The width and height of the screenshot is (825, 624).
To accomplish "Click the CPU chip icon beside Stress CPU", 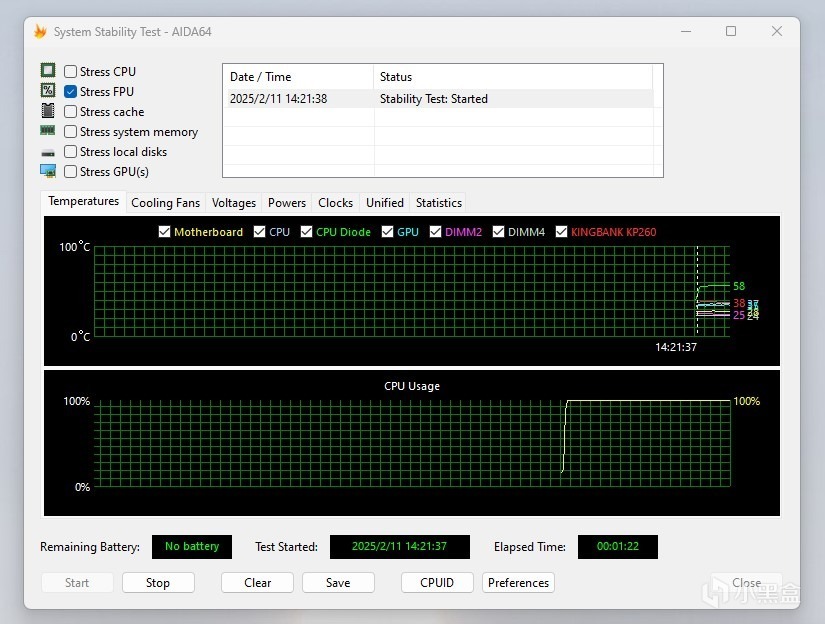I will [x=48, y=70].
